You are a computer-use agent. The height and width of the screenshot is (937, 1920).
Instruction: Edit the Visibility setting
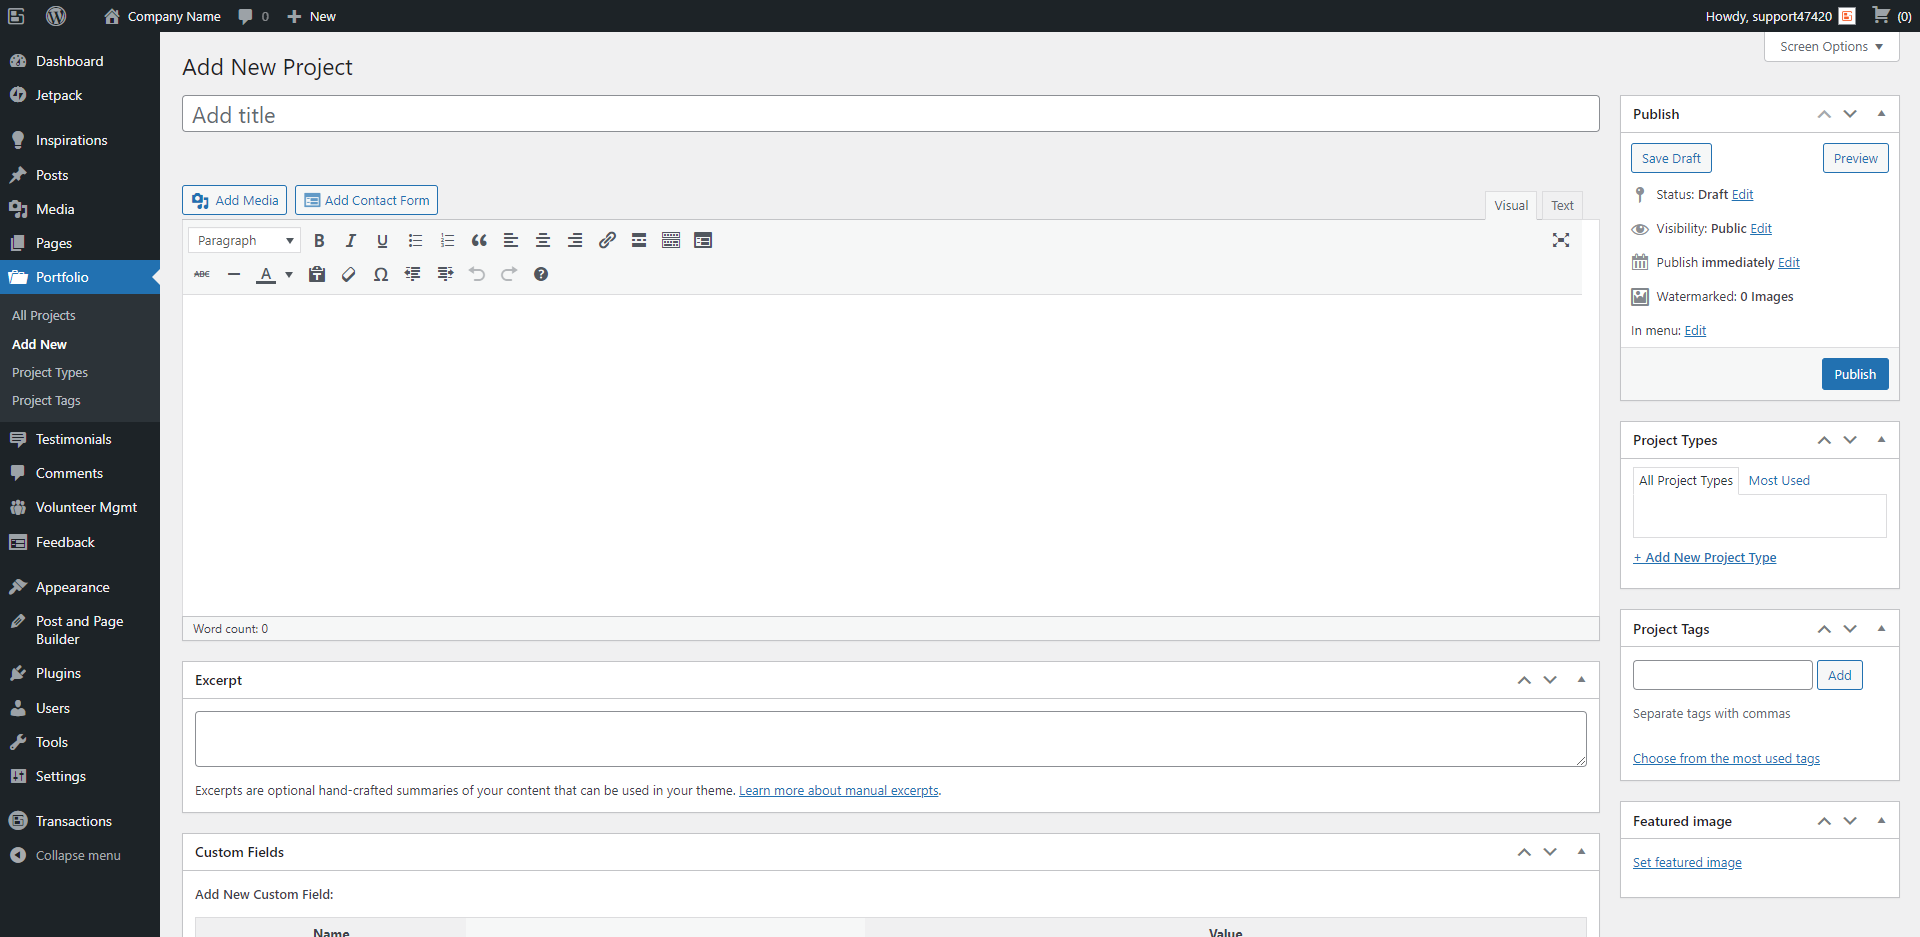coord(1761,229)
